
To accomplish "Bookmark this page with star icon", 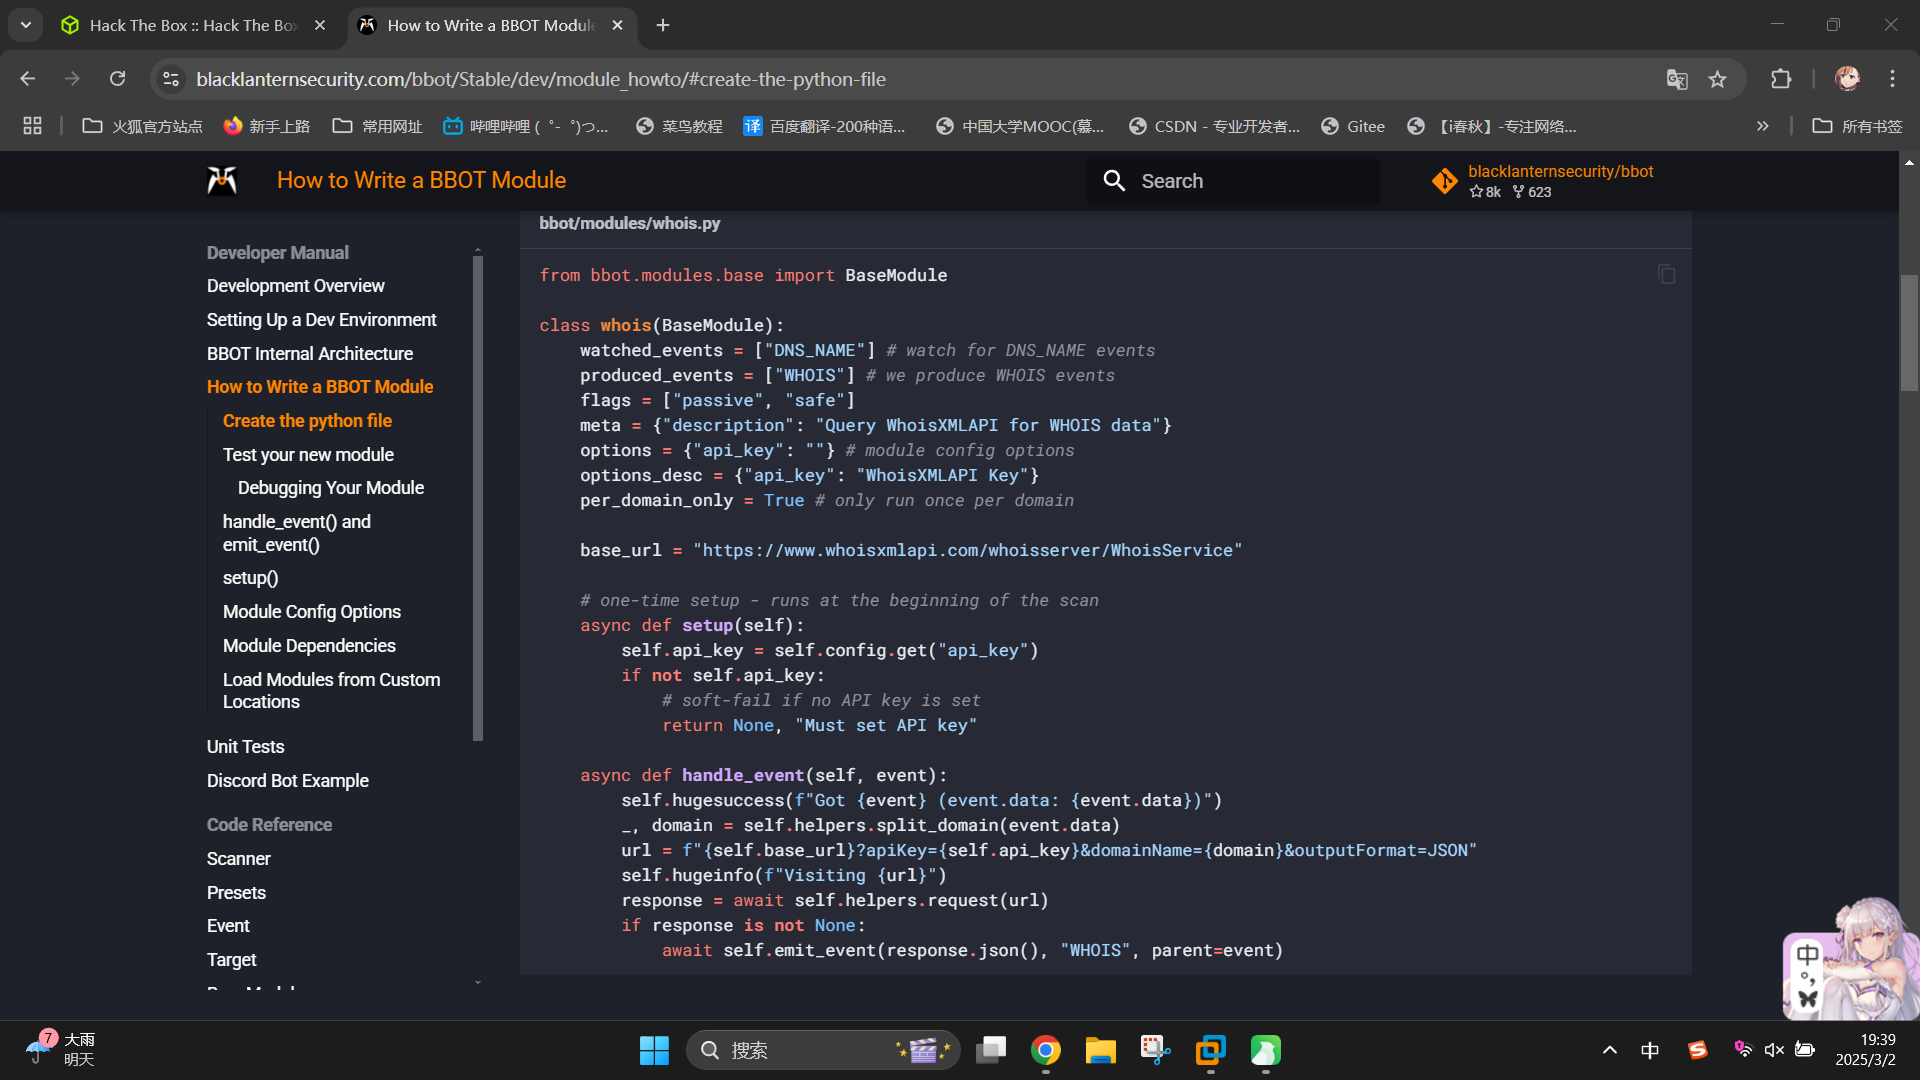I will pos(1717,79).
